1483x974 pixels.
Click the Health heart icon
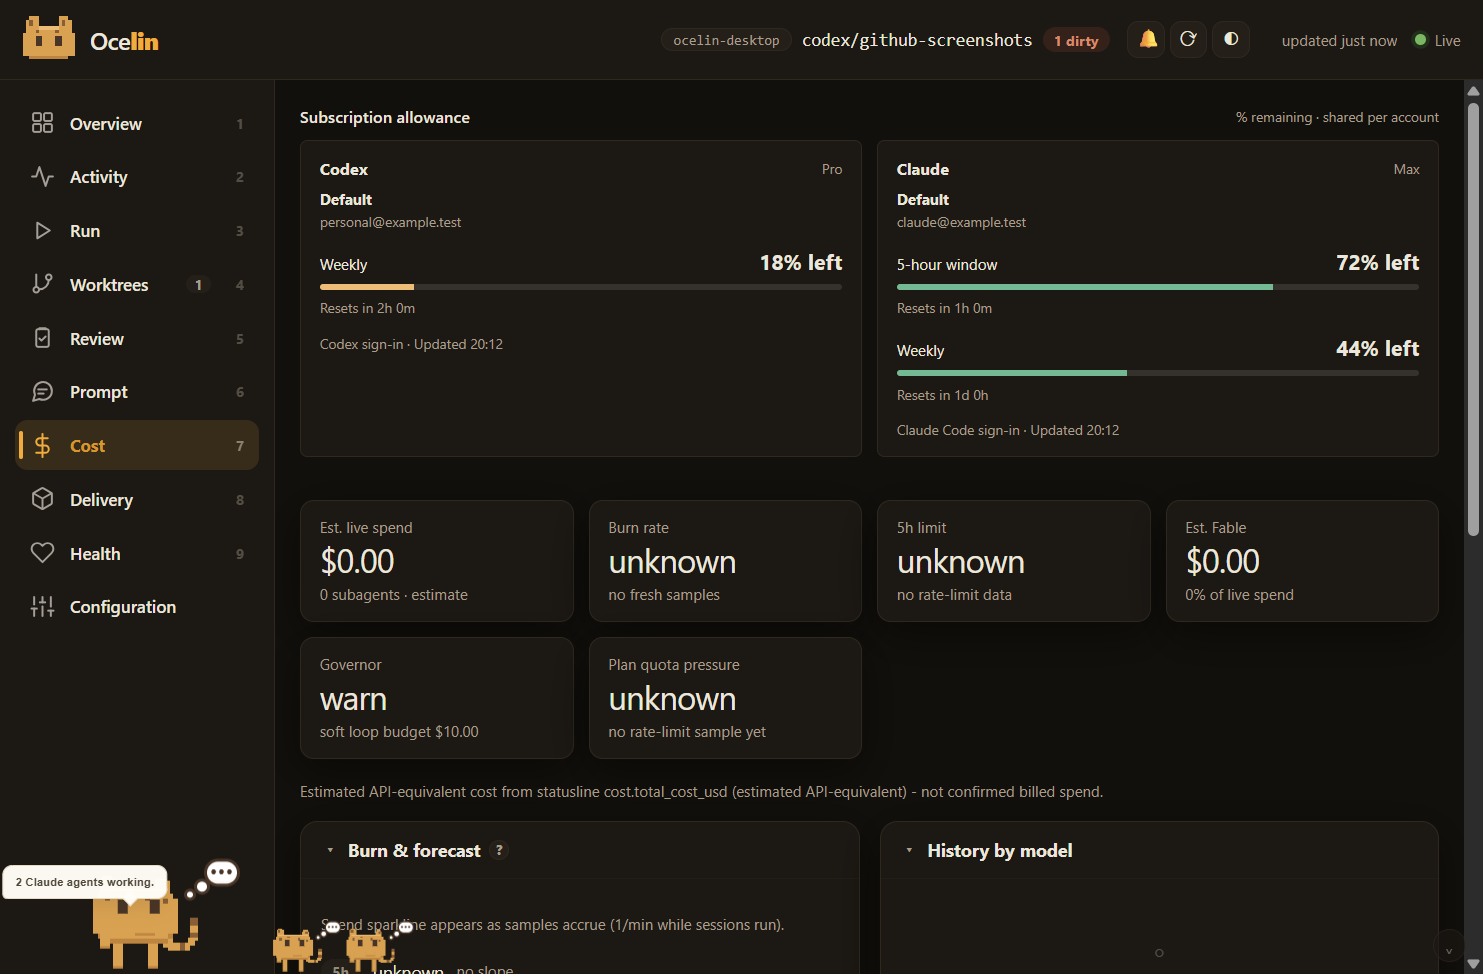[42, 553]
